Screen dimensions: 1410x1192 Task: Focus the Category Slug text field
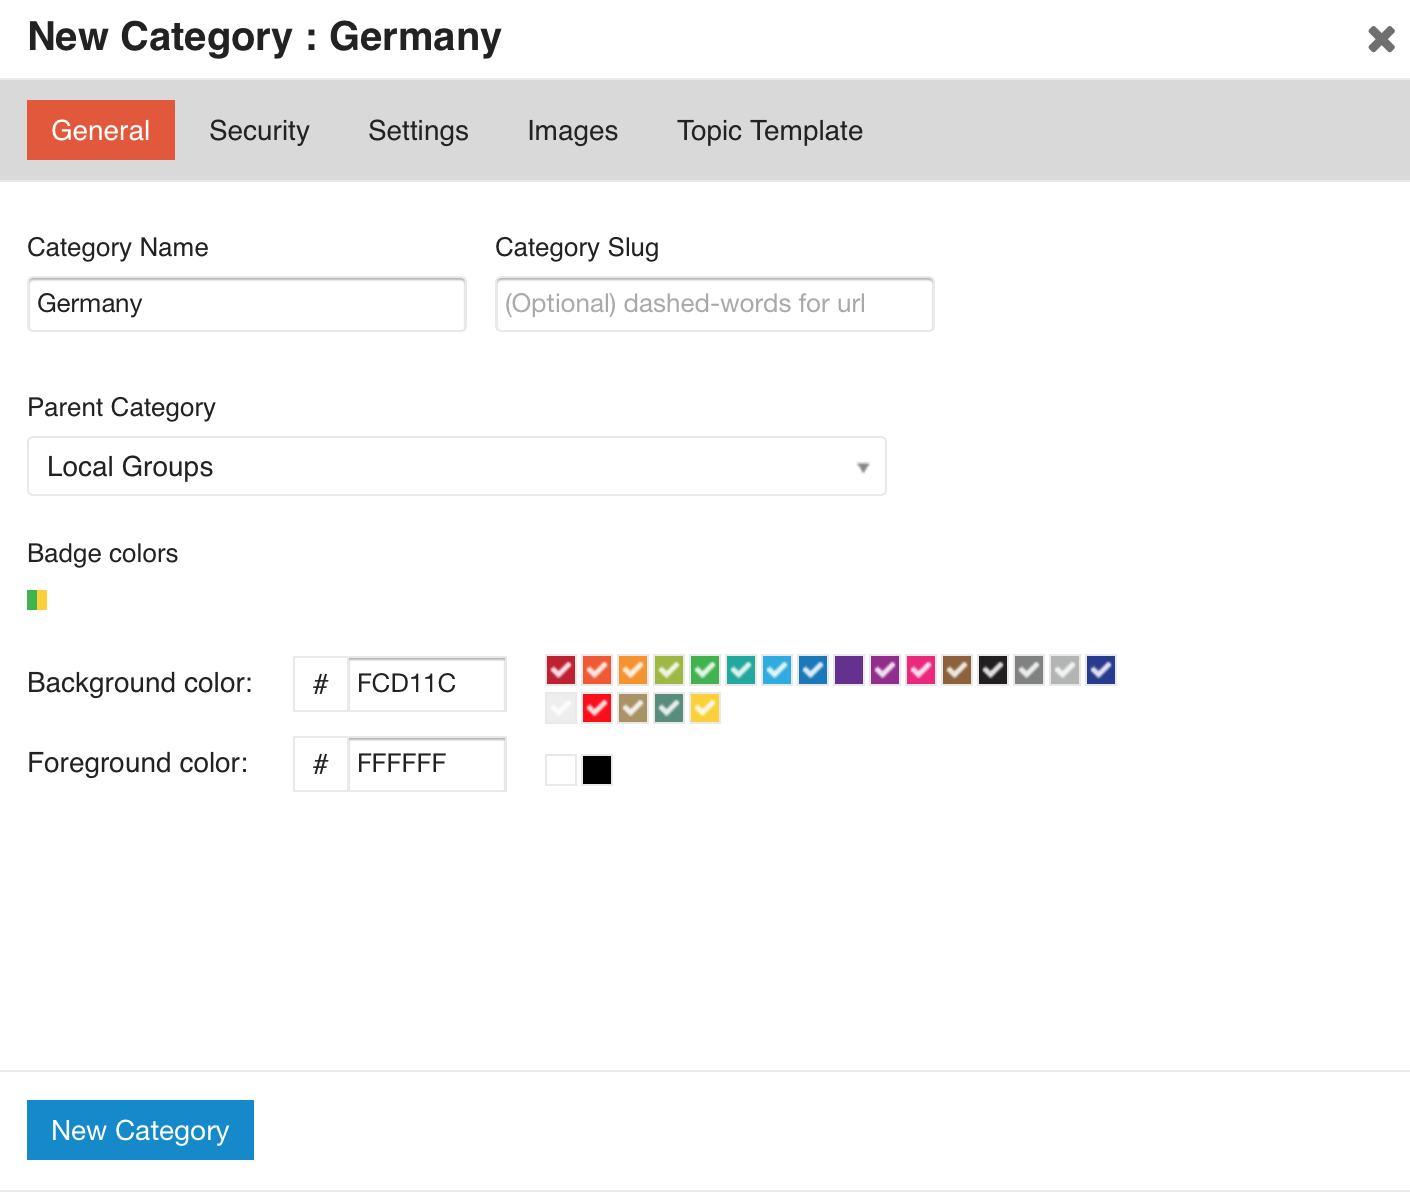[x=714, y=304]
